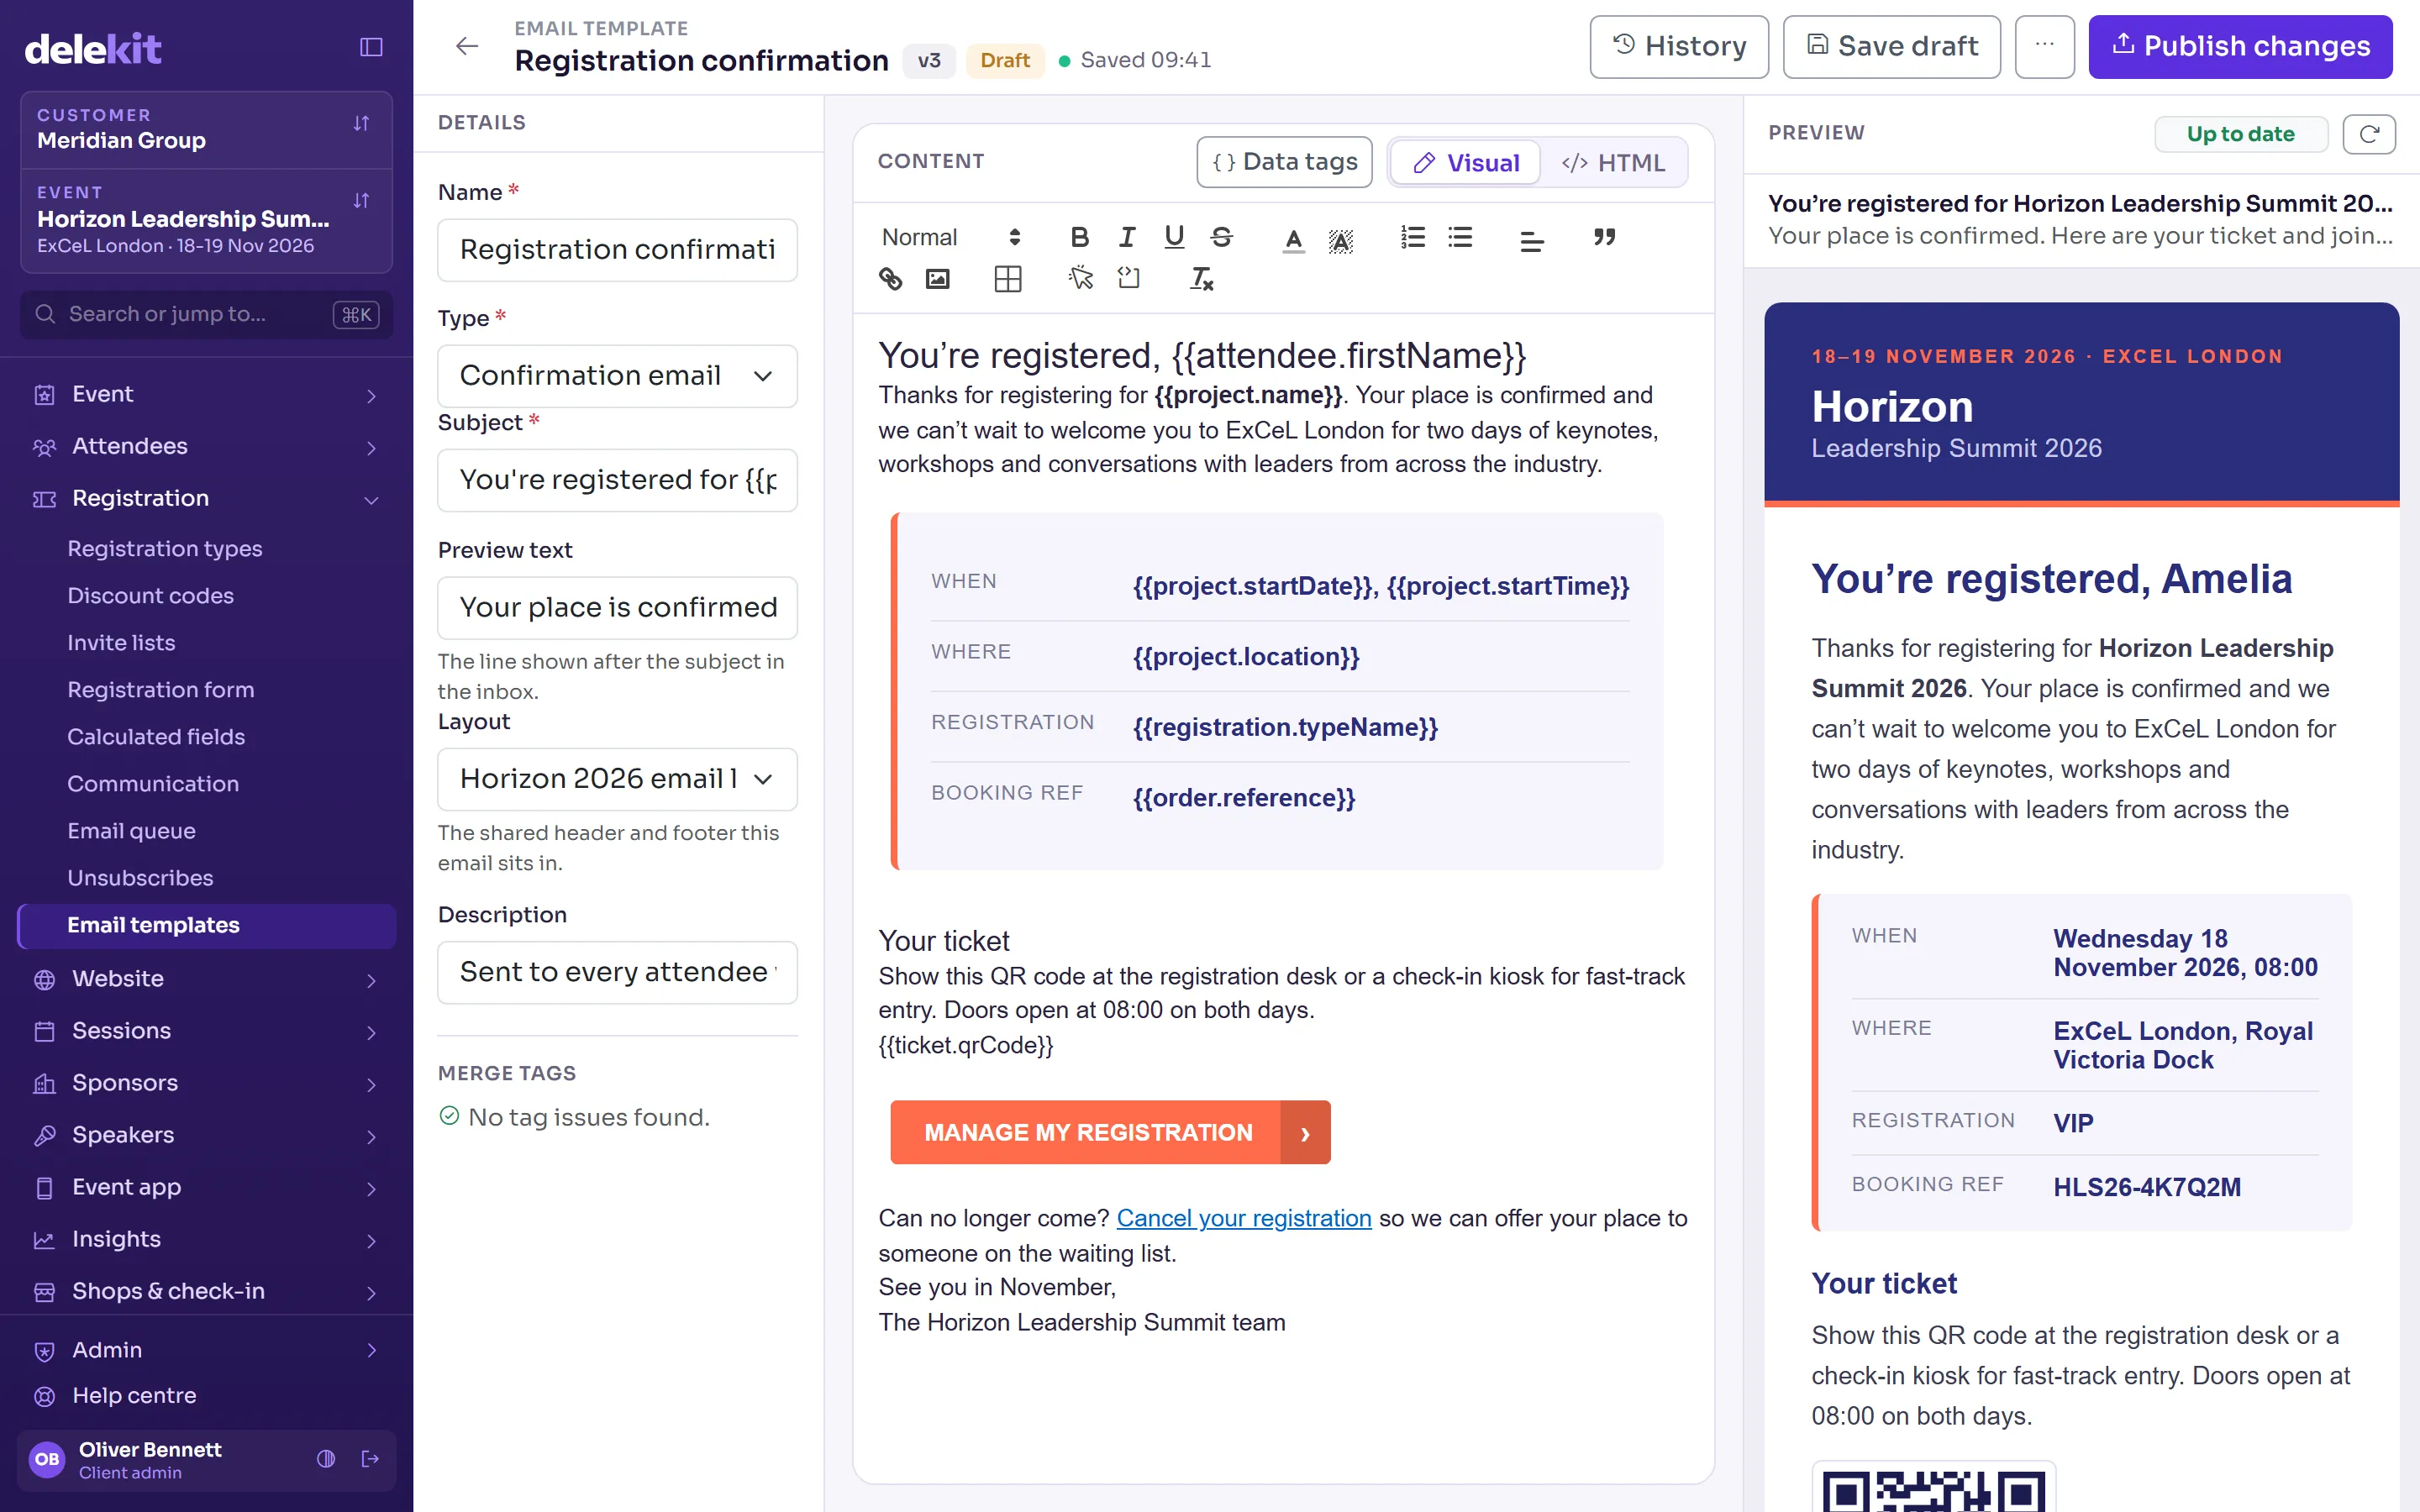Open the Data tags picker
2420x1512 pixels.
click(1284, 162)
